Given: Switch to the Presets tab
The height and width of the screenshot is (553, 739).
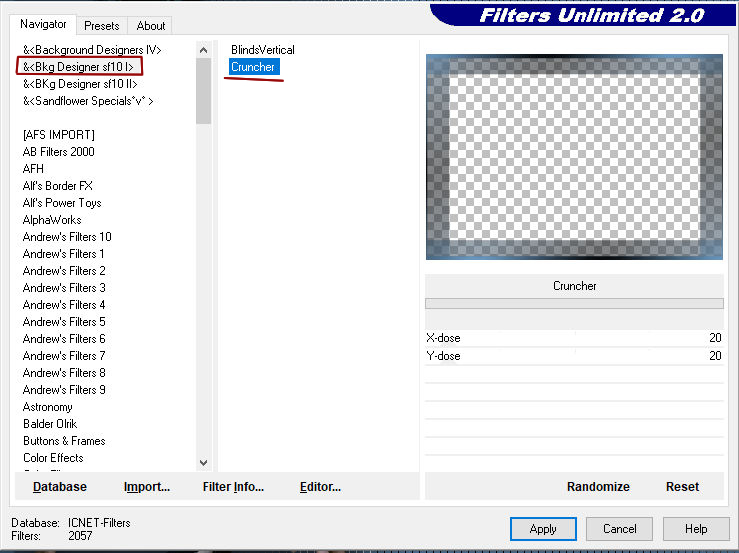Looking at the screenshot, I should point(101,25).
